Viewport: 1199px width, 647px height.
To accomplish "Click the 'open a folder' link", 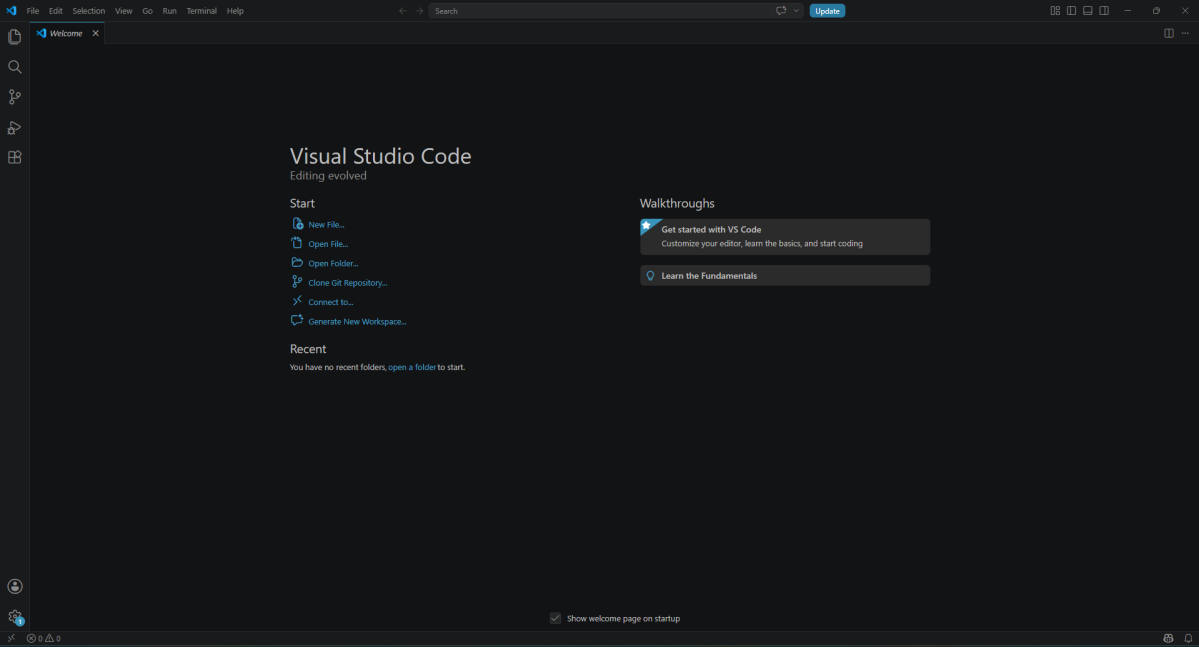I will coord(412,367).
